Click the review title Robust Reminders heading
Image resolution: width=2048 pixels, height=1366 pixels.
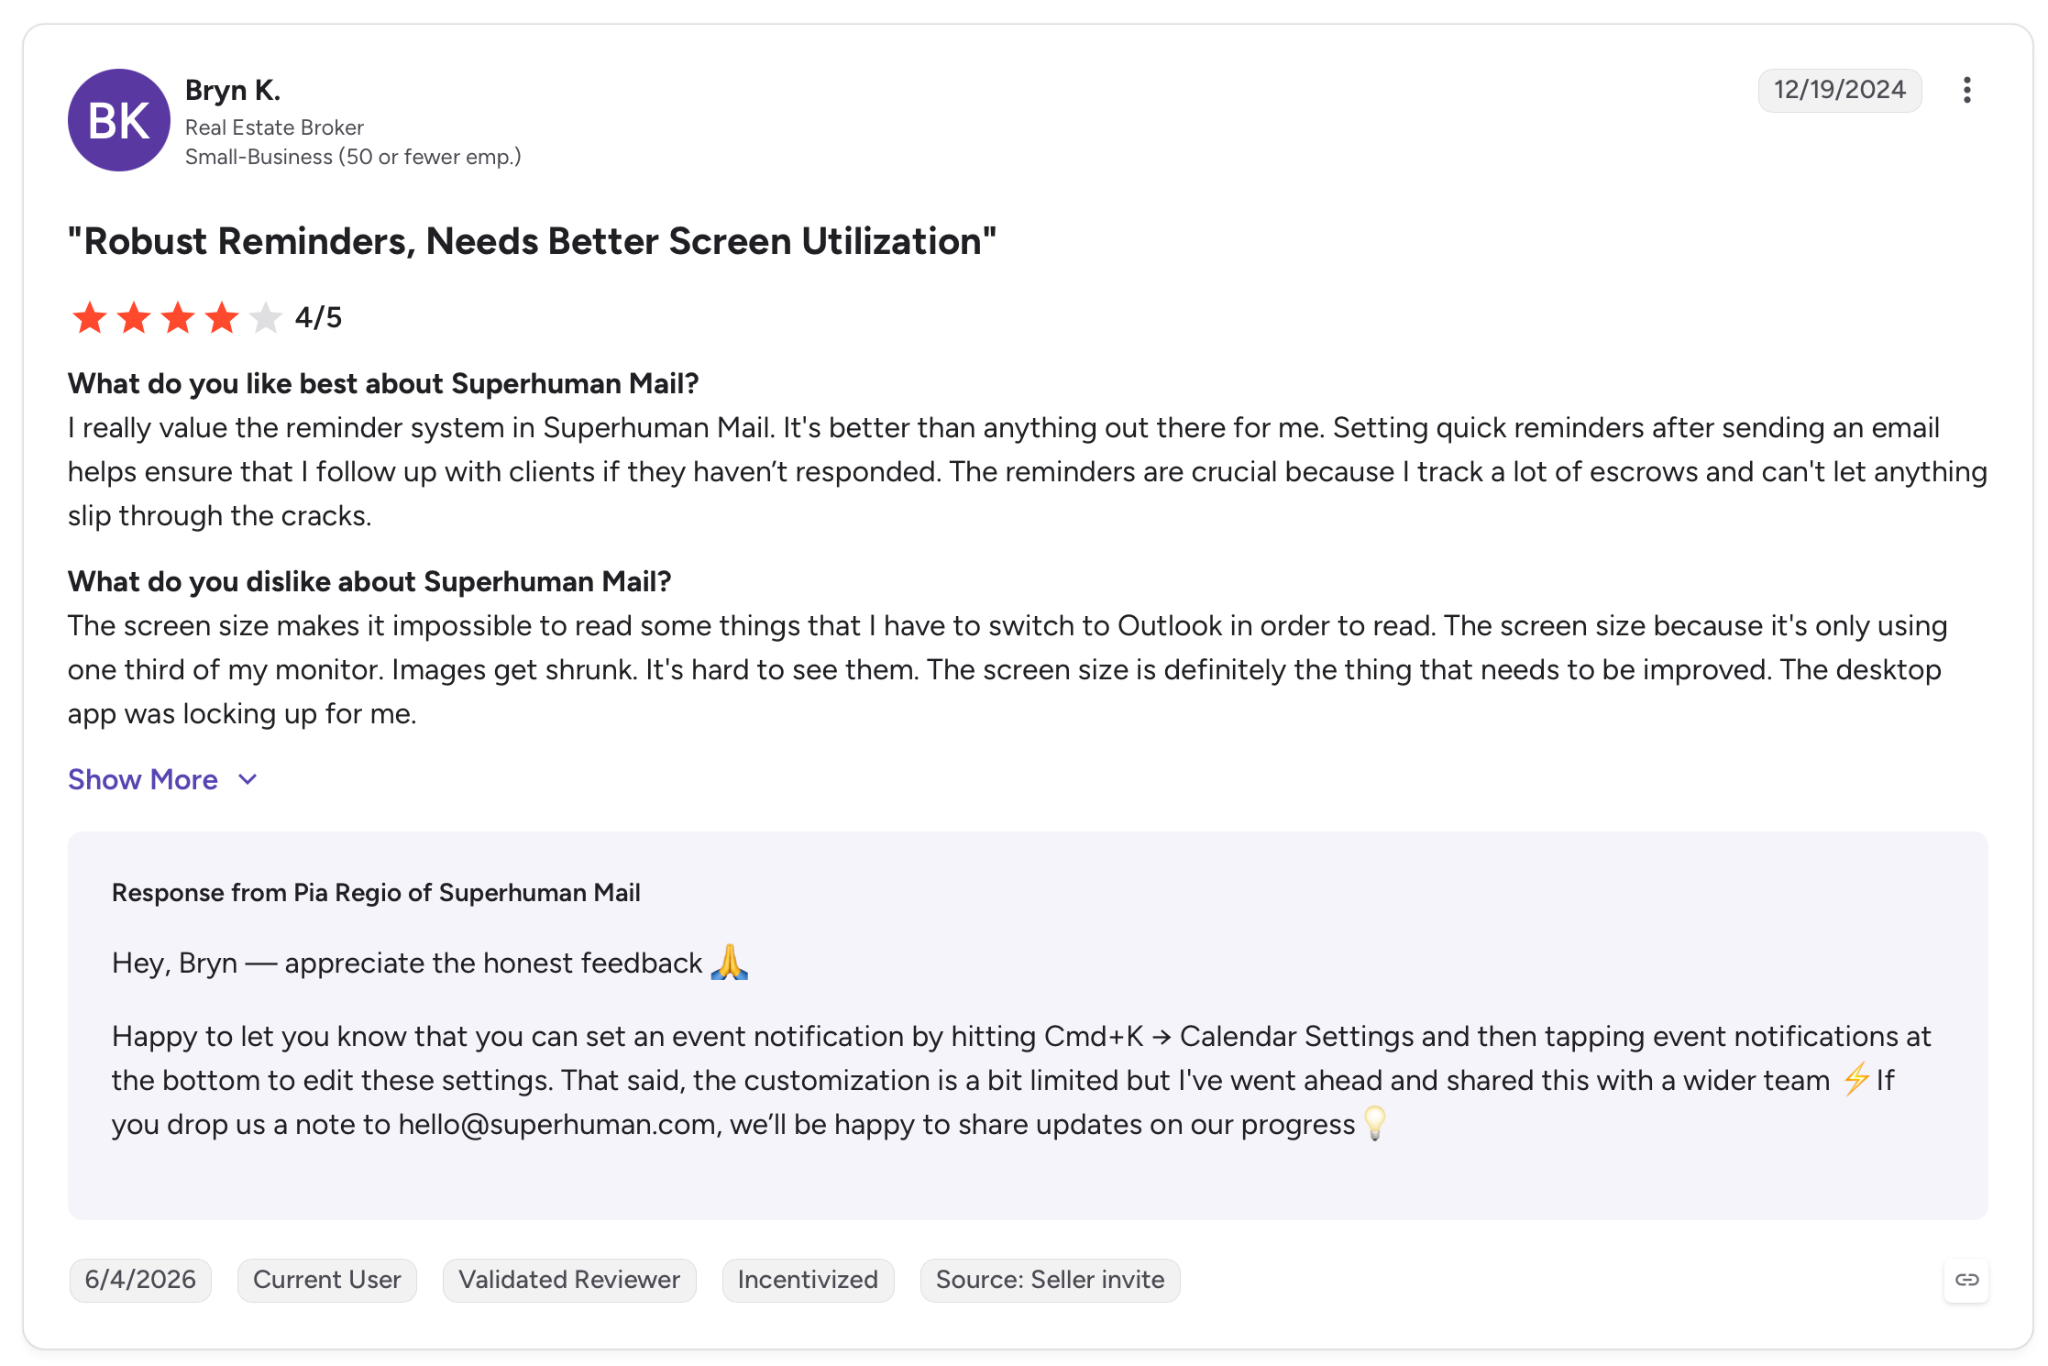click(x=532, y=241)
